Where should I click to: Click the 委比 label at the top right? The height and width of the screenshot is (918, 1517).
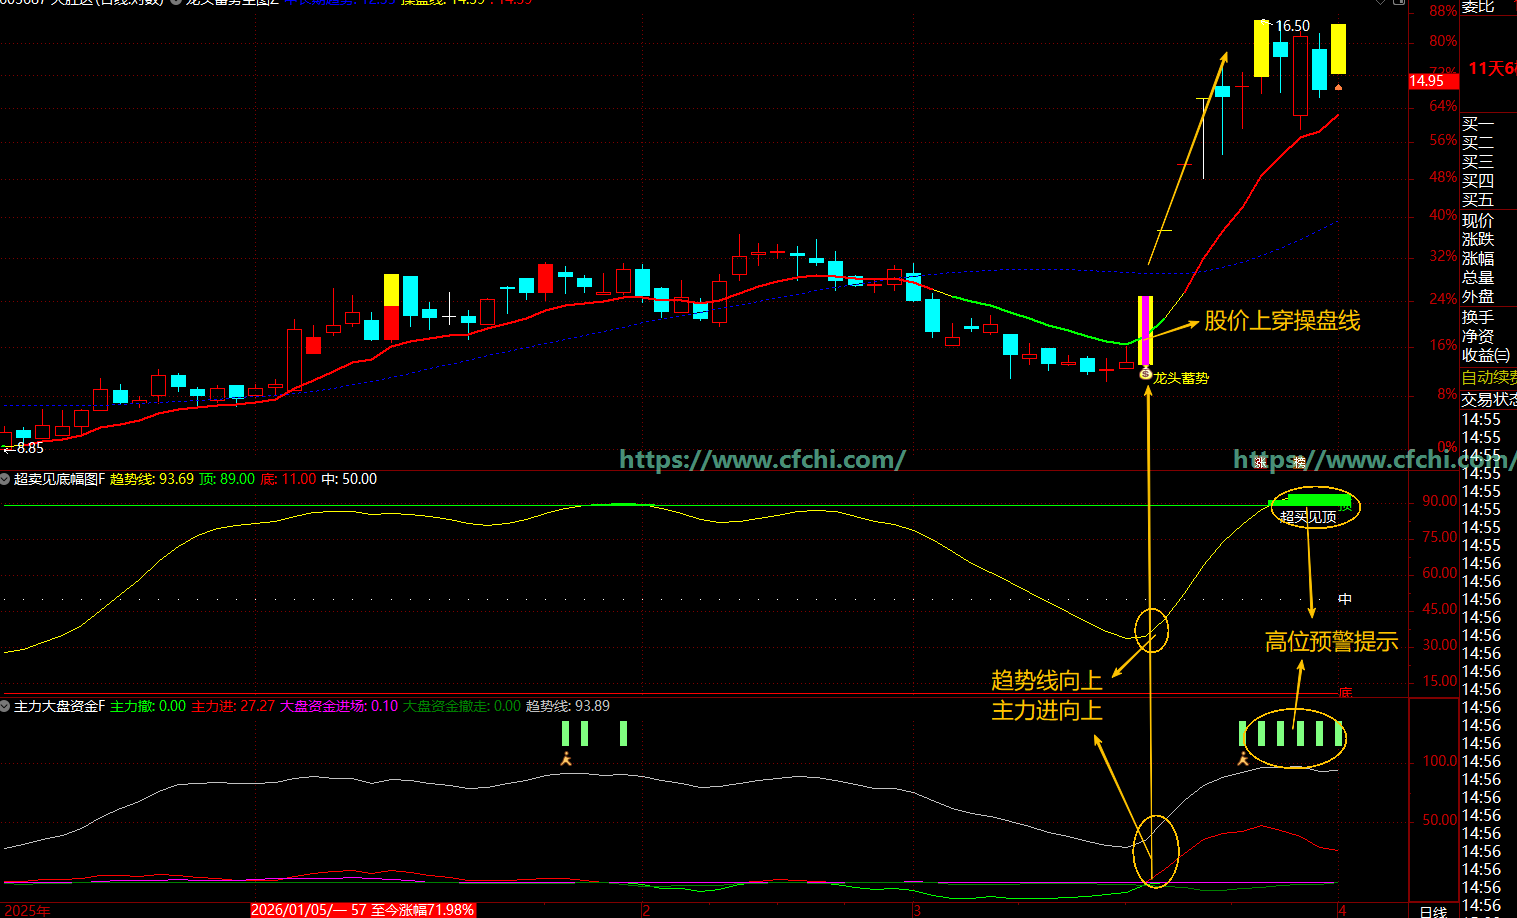click(1478, 6)
